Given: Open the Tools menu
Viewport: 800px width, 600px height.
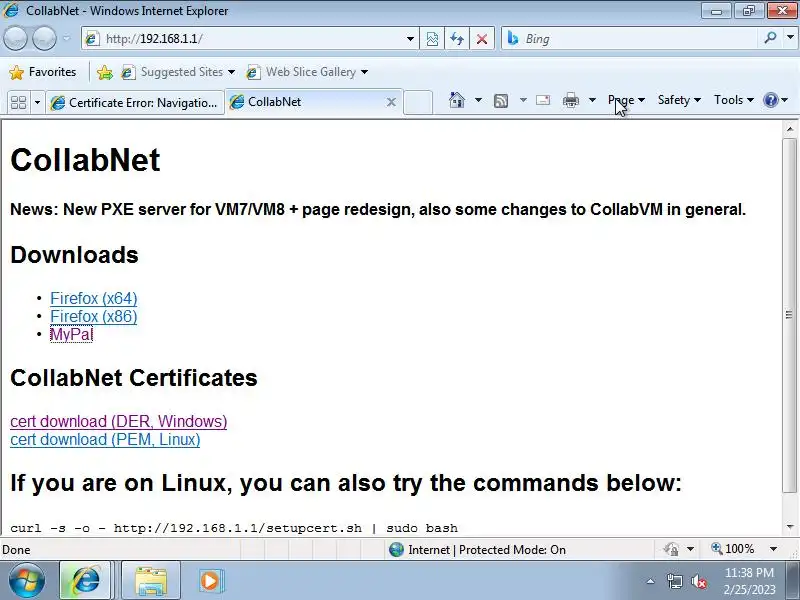Looking at the screenshot, I should (x=734, y=100).
